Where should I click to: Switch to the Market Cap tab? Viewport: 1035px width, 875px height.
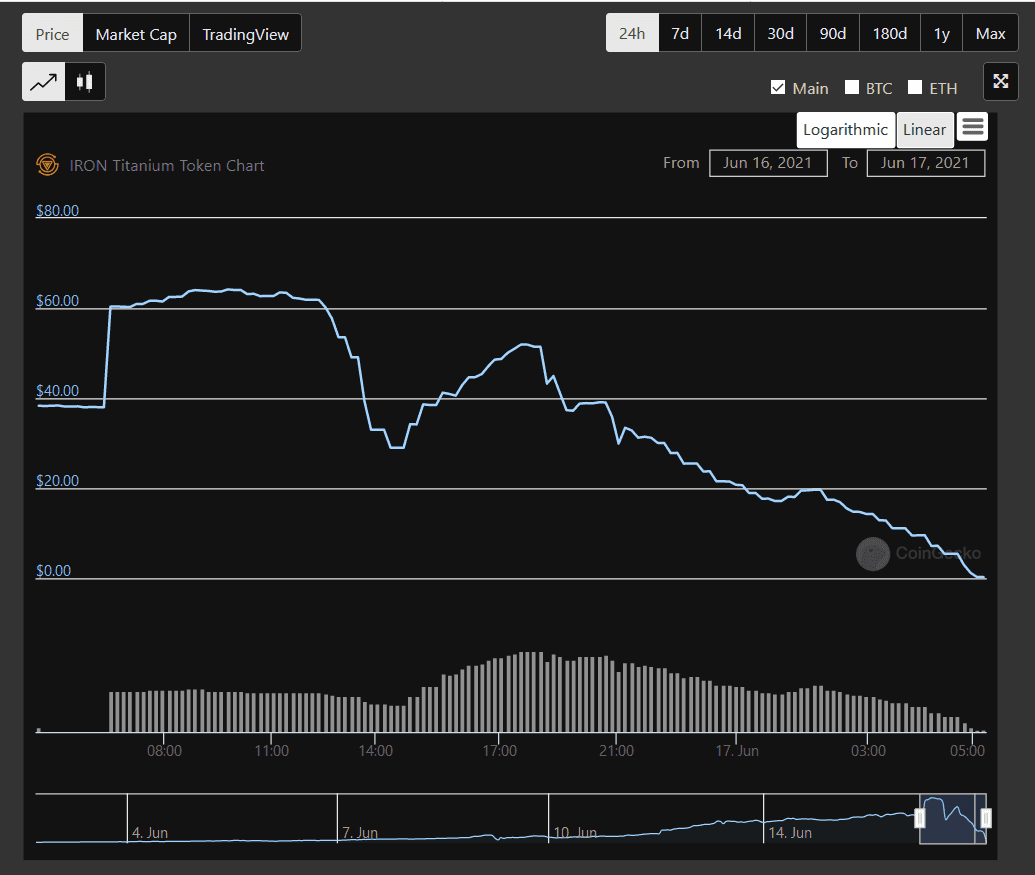click(x=136, y=34)
